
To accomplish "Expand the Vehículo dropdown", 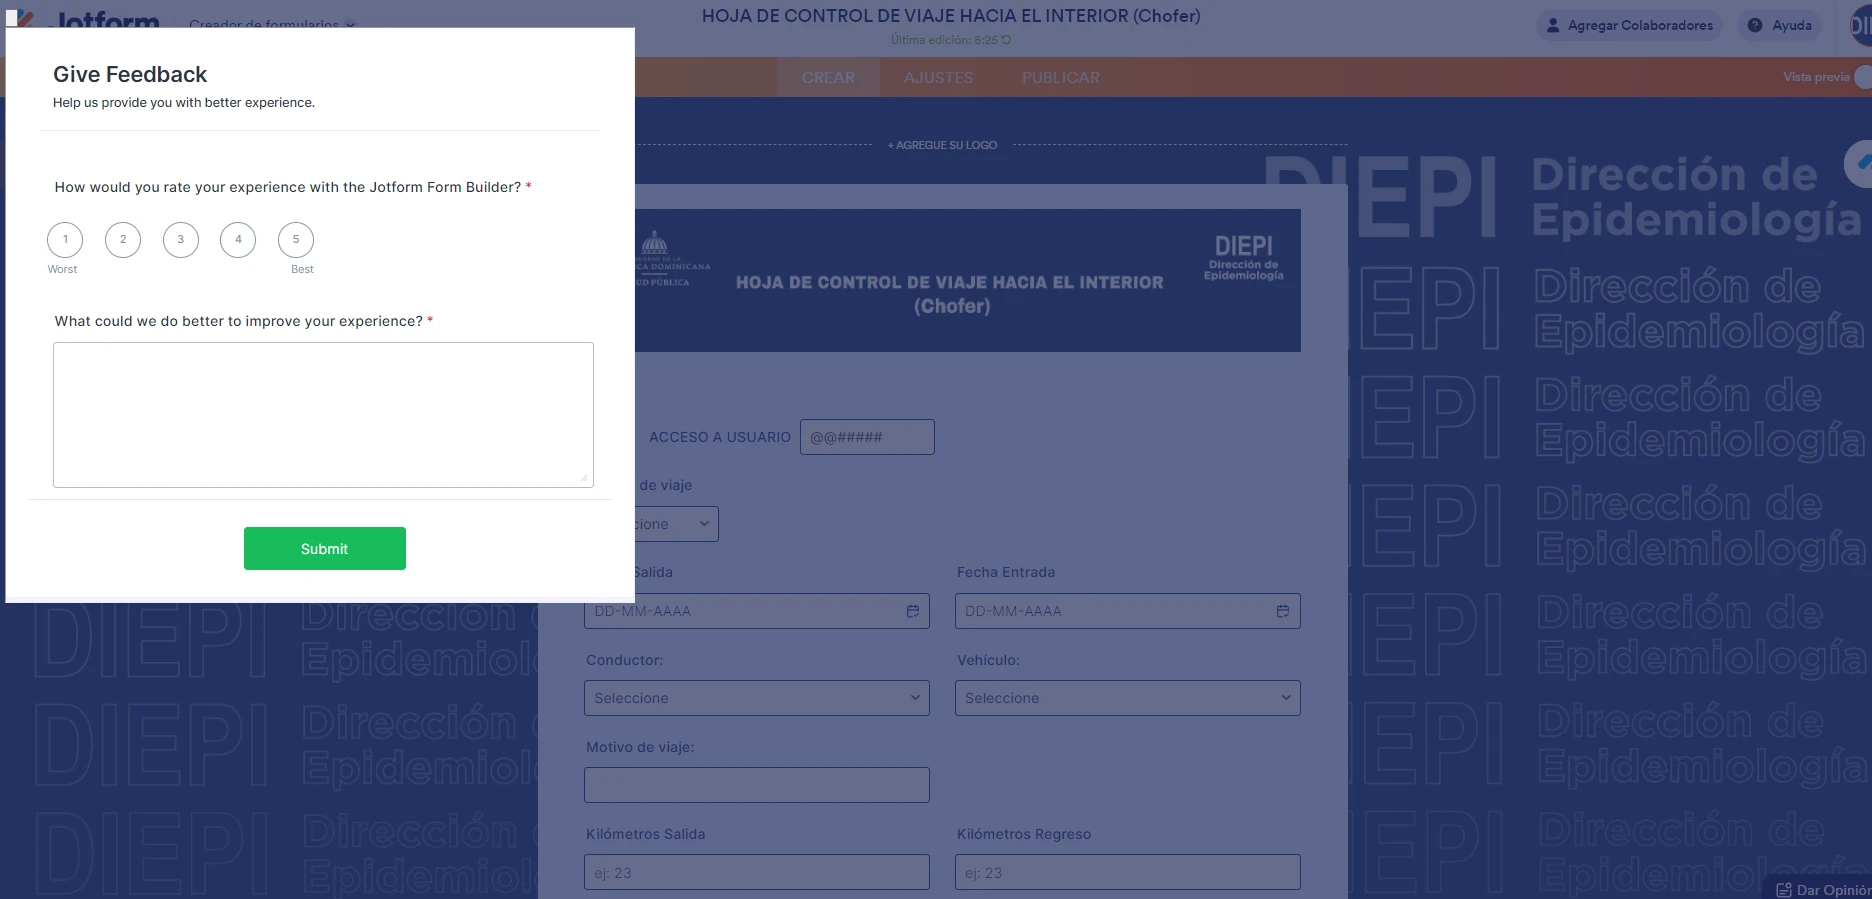I will coord(1127,698).
